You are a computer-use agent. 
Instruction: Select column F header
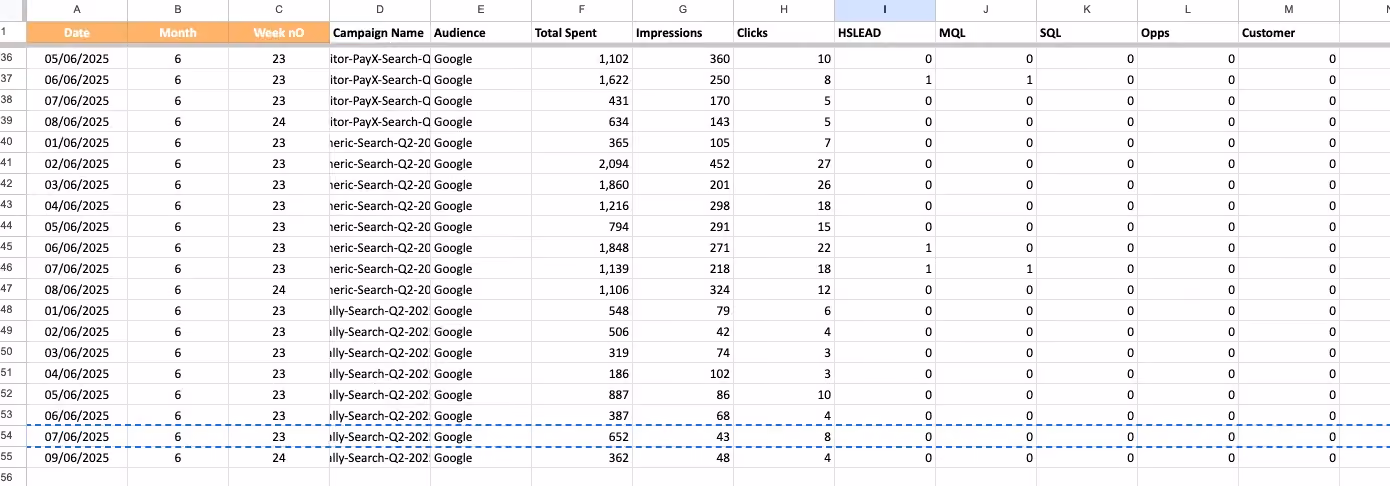(x=582, y=10)
